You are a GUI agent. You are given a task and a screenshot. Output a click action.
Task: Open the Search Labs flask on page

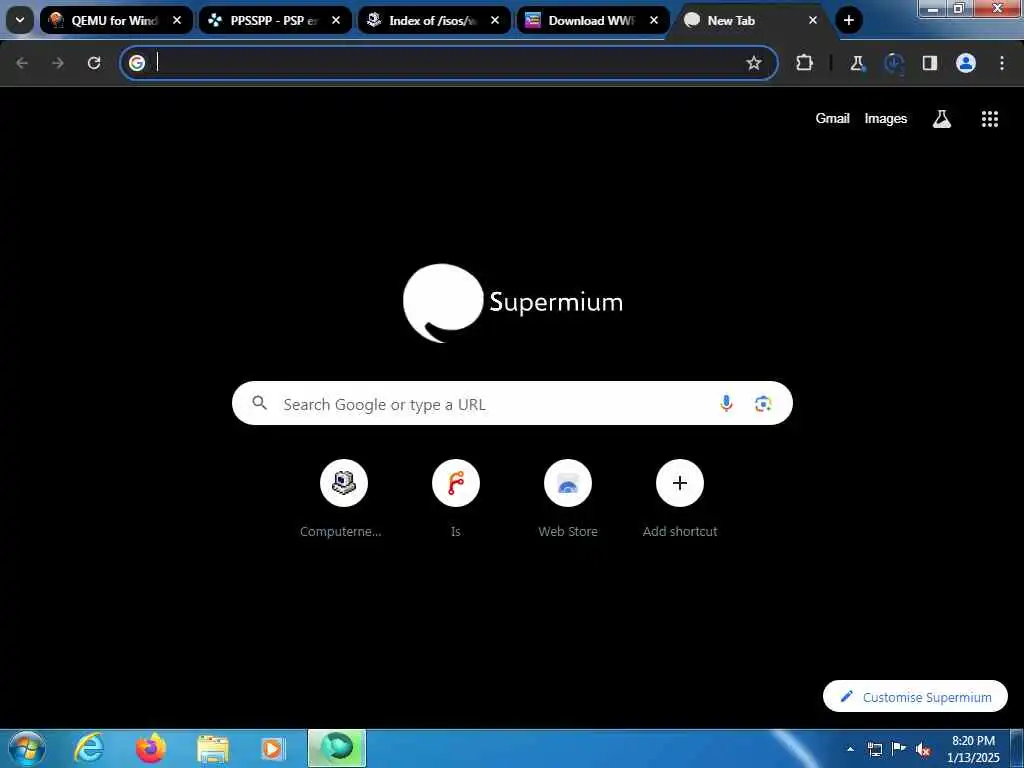pyautogui.click(x=941, y=118)
